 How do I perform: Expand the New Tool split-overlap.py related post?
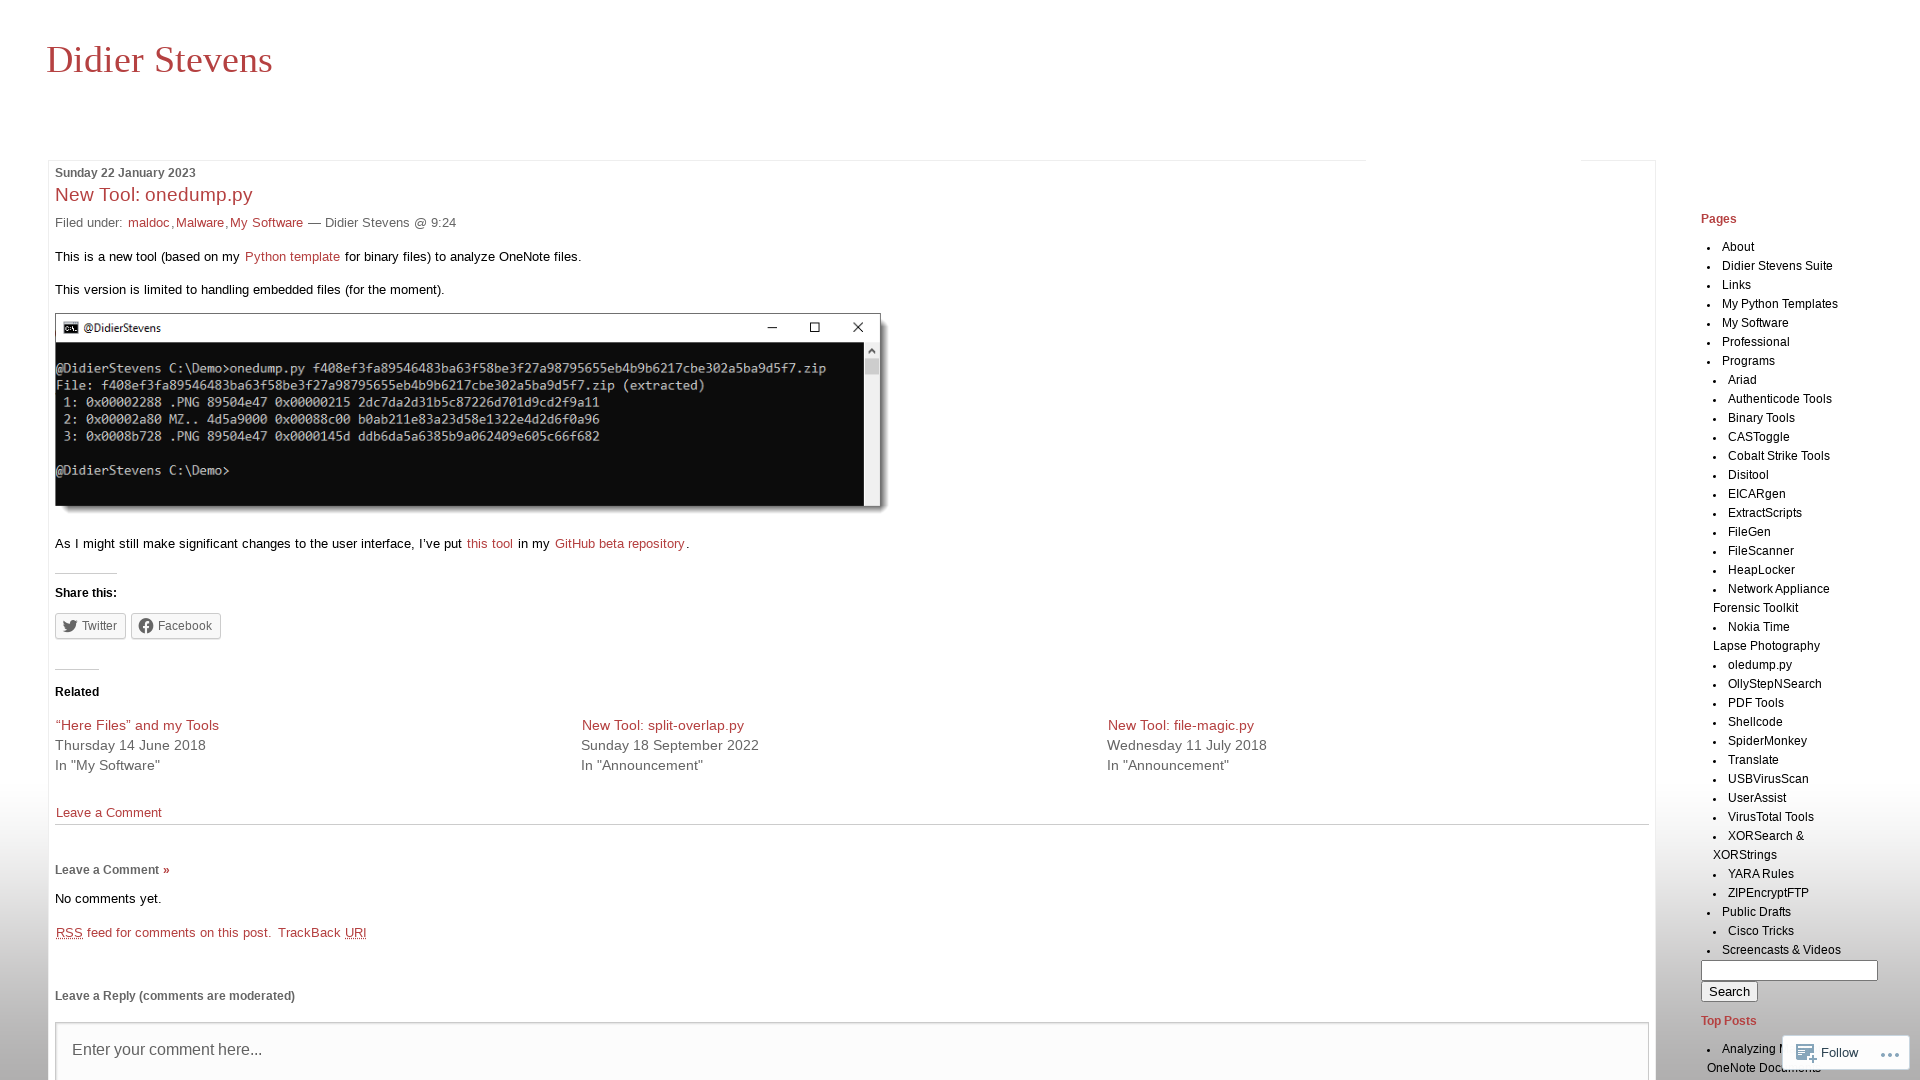pyautogui.click(x=662, y=724)
